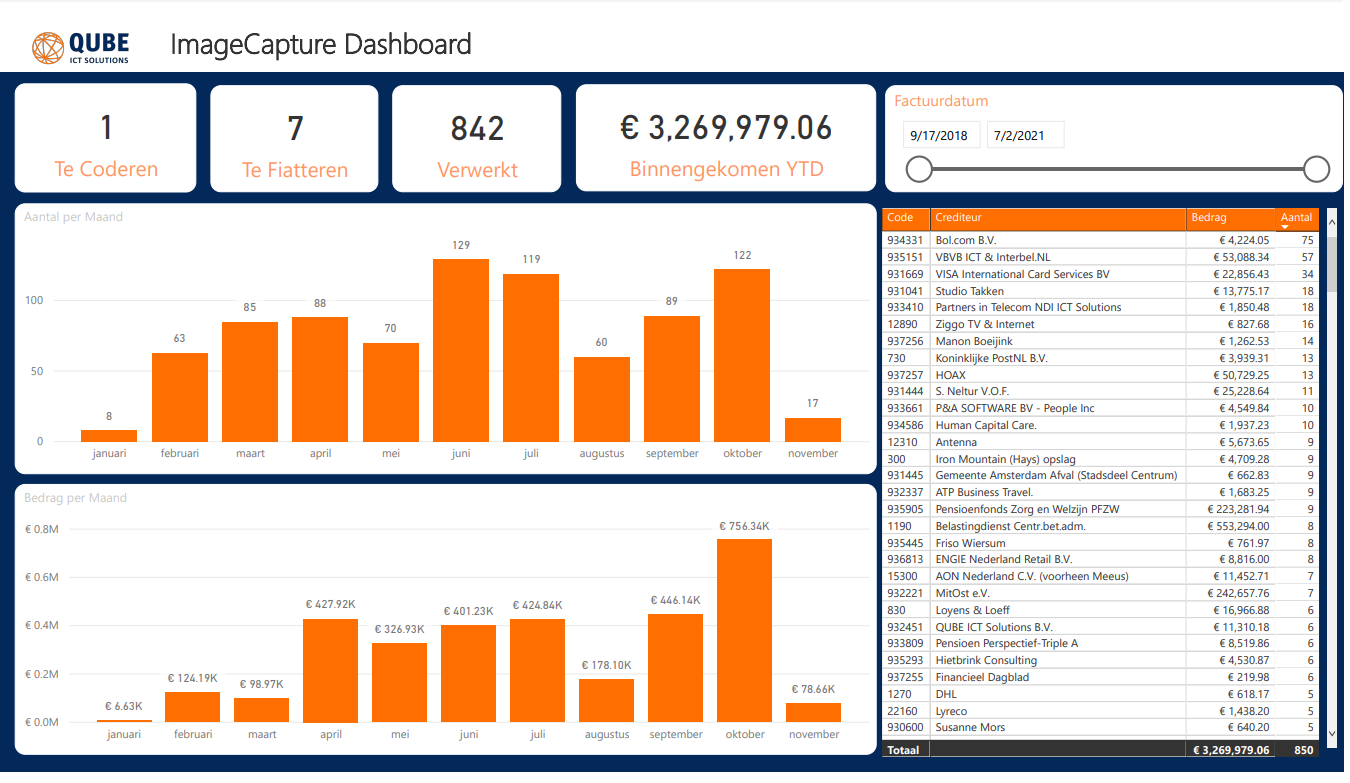Click the table scrollbar down arrow

[1331, 733]
